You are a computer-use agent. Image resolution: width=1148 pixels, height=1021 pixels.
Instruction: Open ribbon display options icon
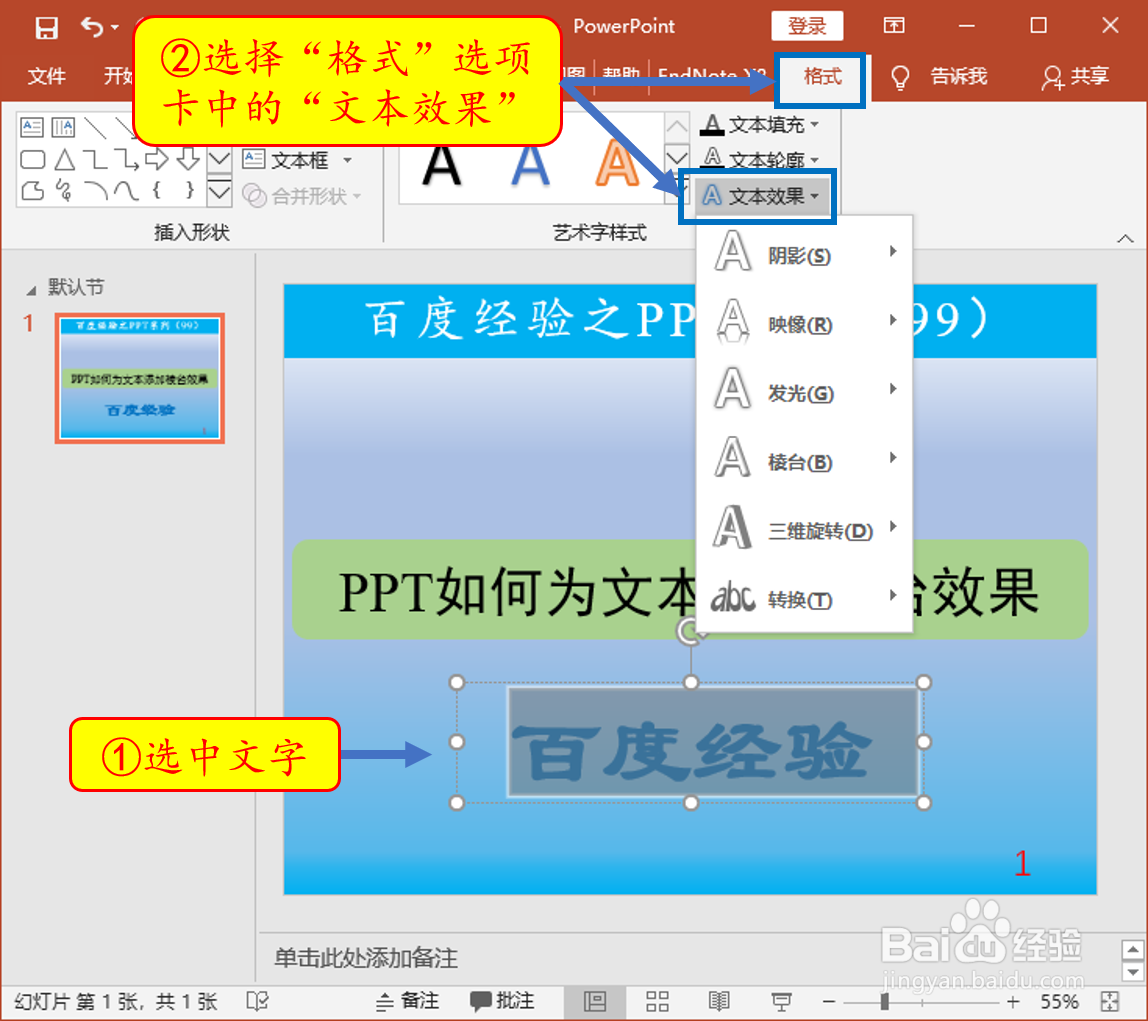[893, 26]
